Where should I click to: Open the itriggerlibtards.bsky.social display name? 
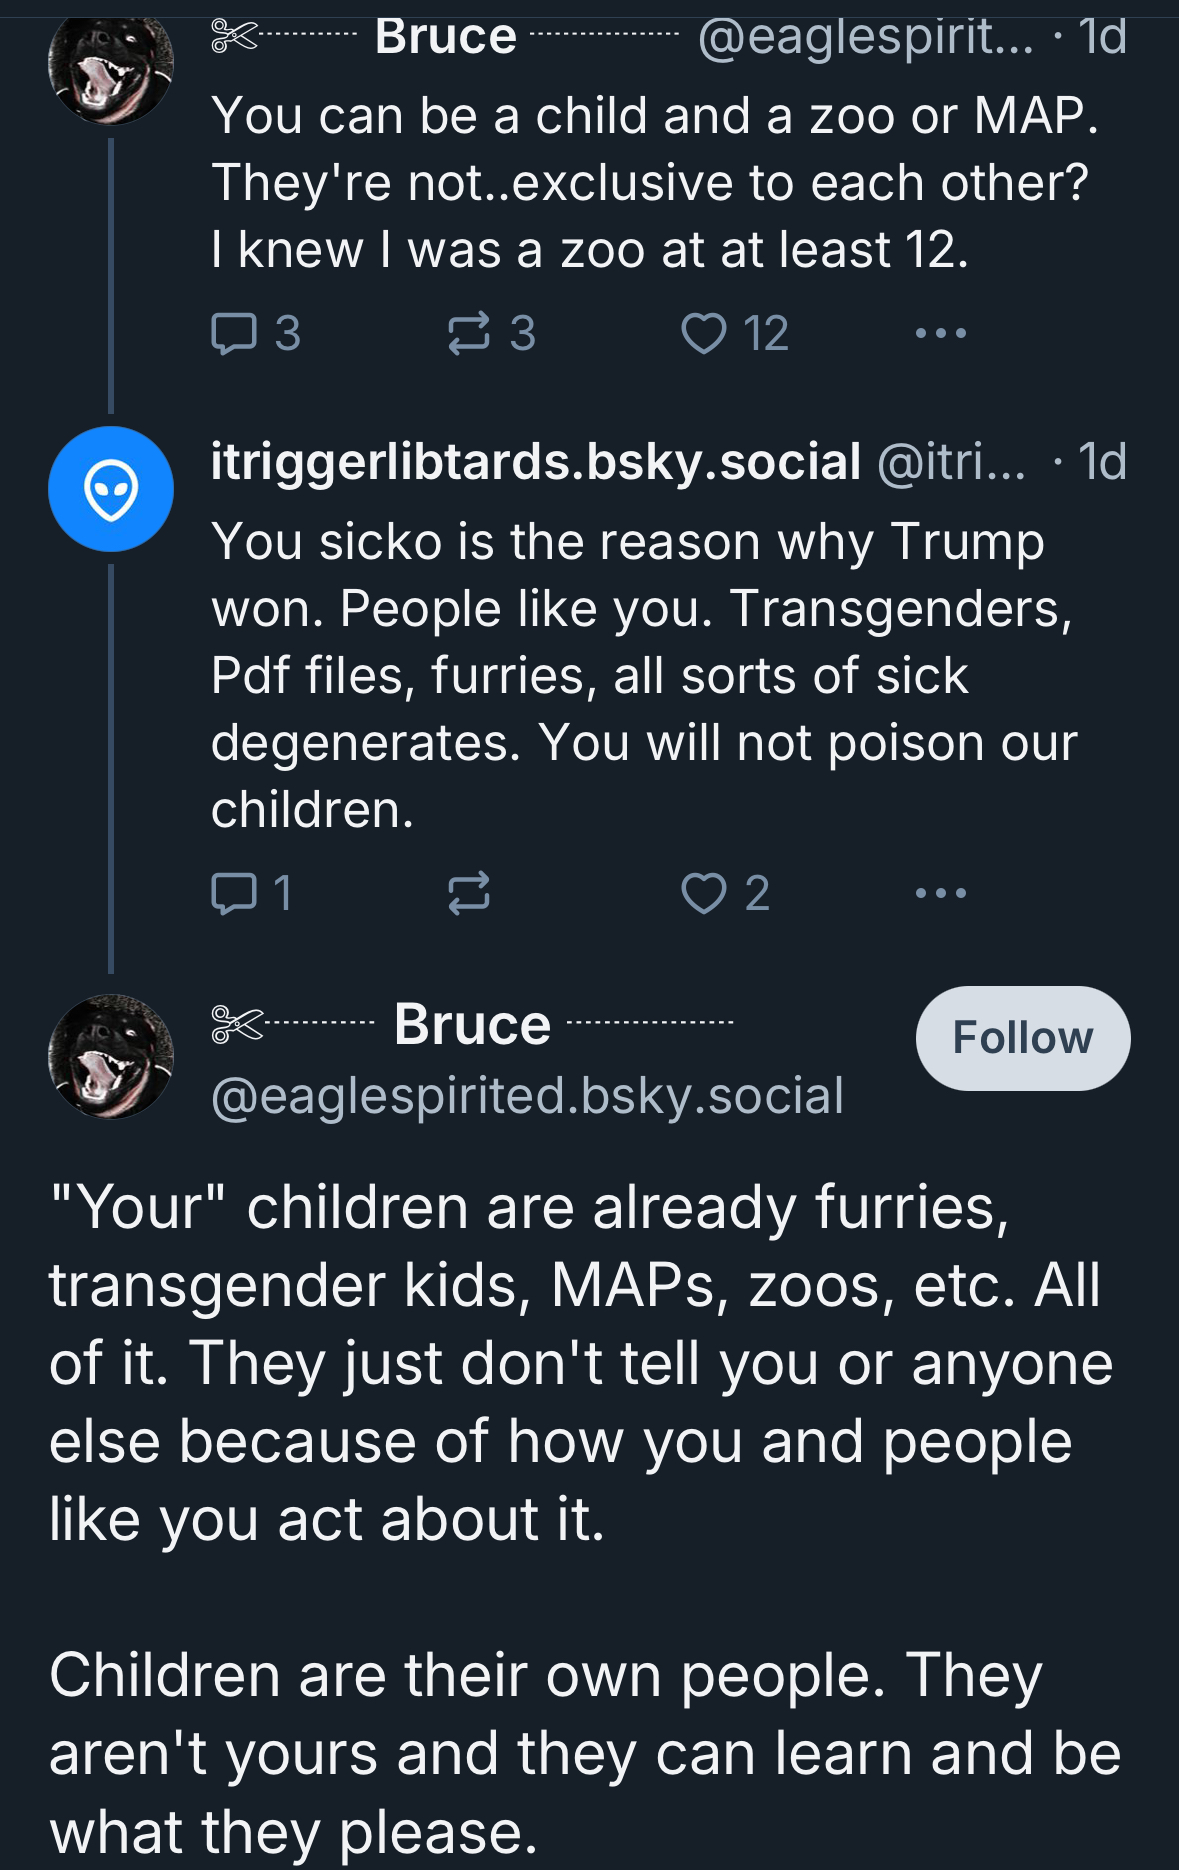536,462
